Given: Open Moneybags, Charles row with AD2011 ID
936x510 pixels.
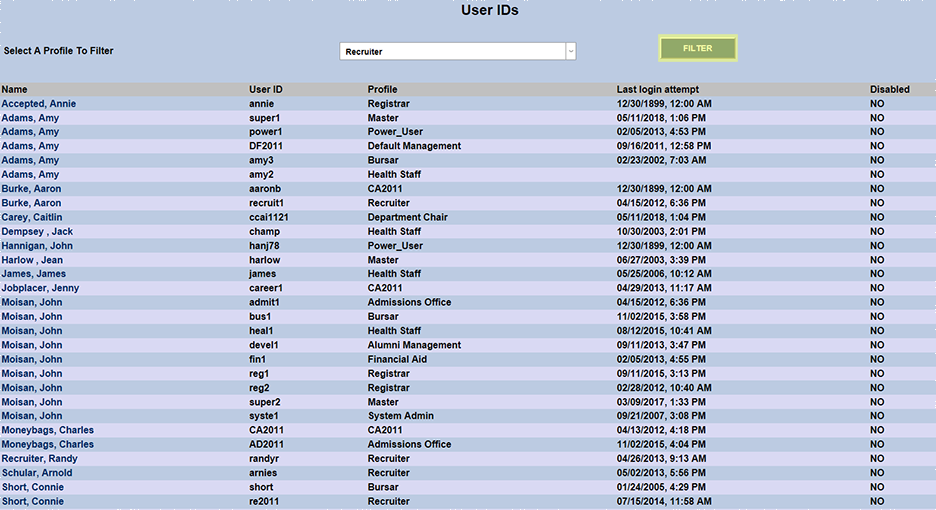Looking at the screenshot, I should [48, 445].
